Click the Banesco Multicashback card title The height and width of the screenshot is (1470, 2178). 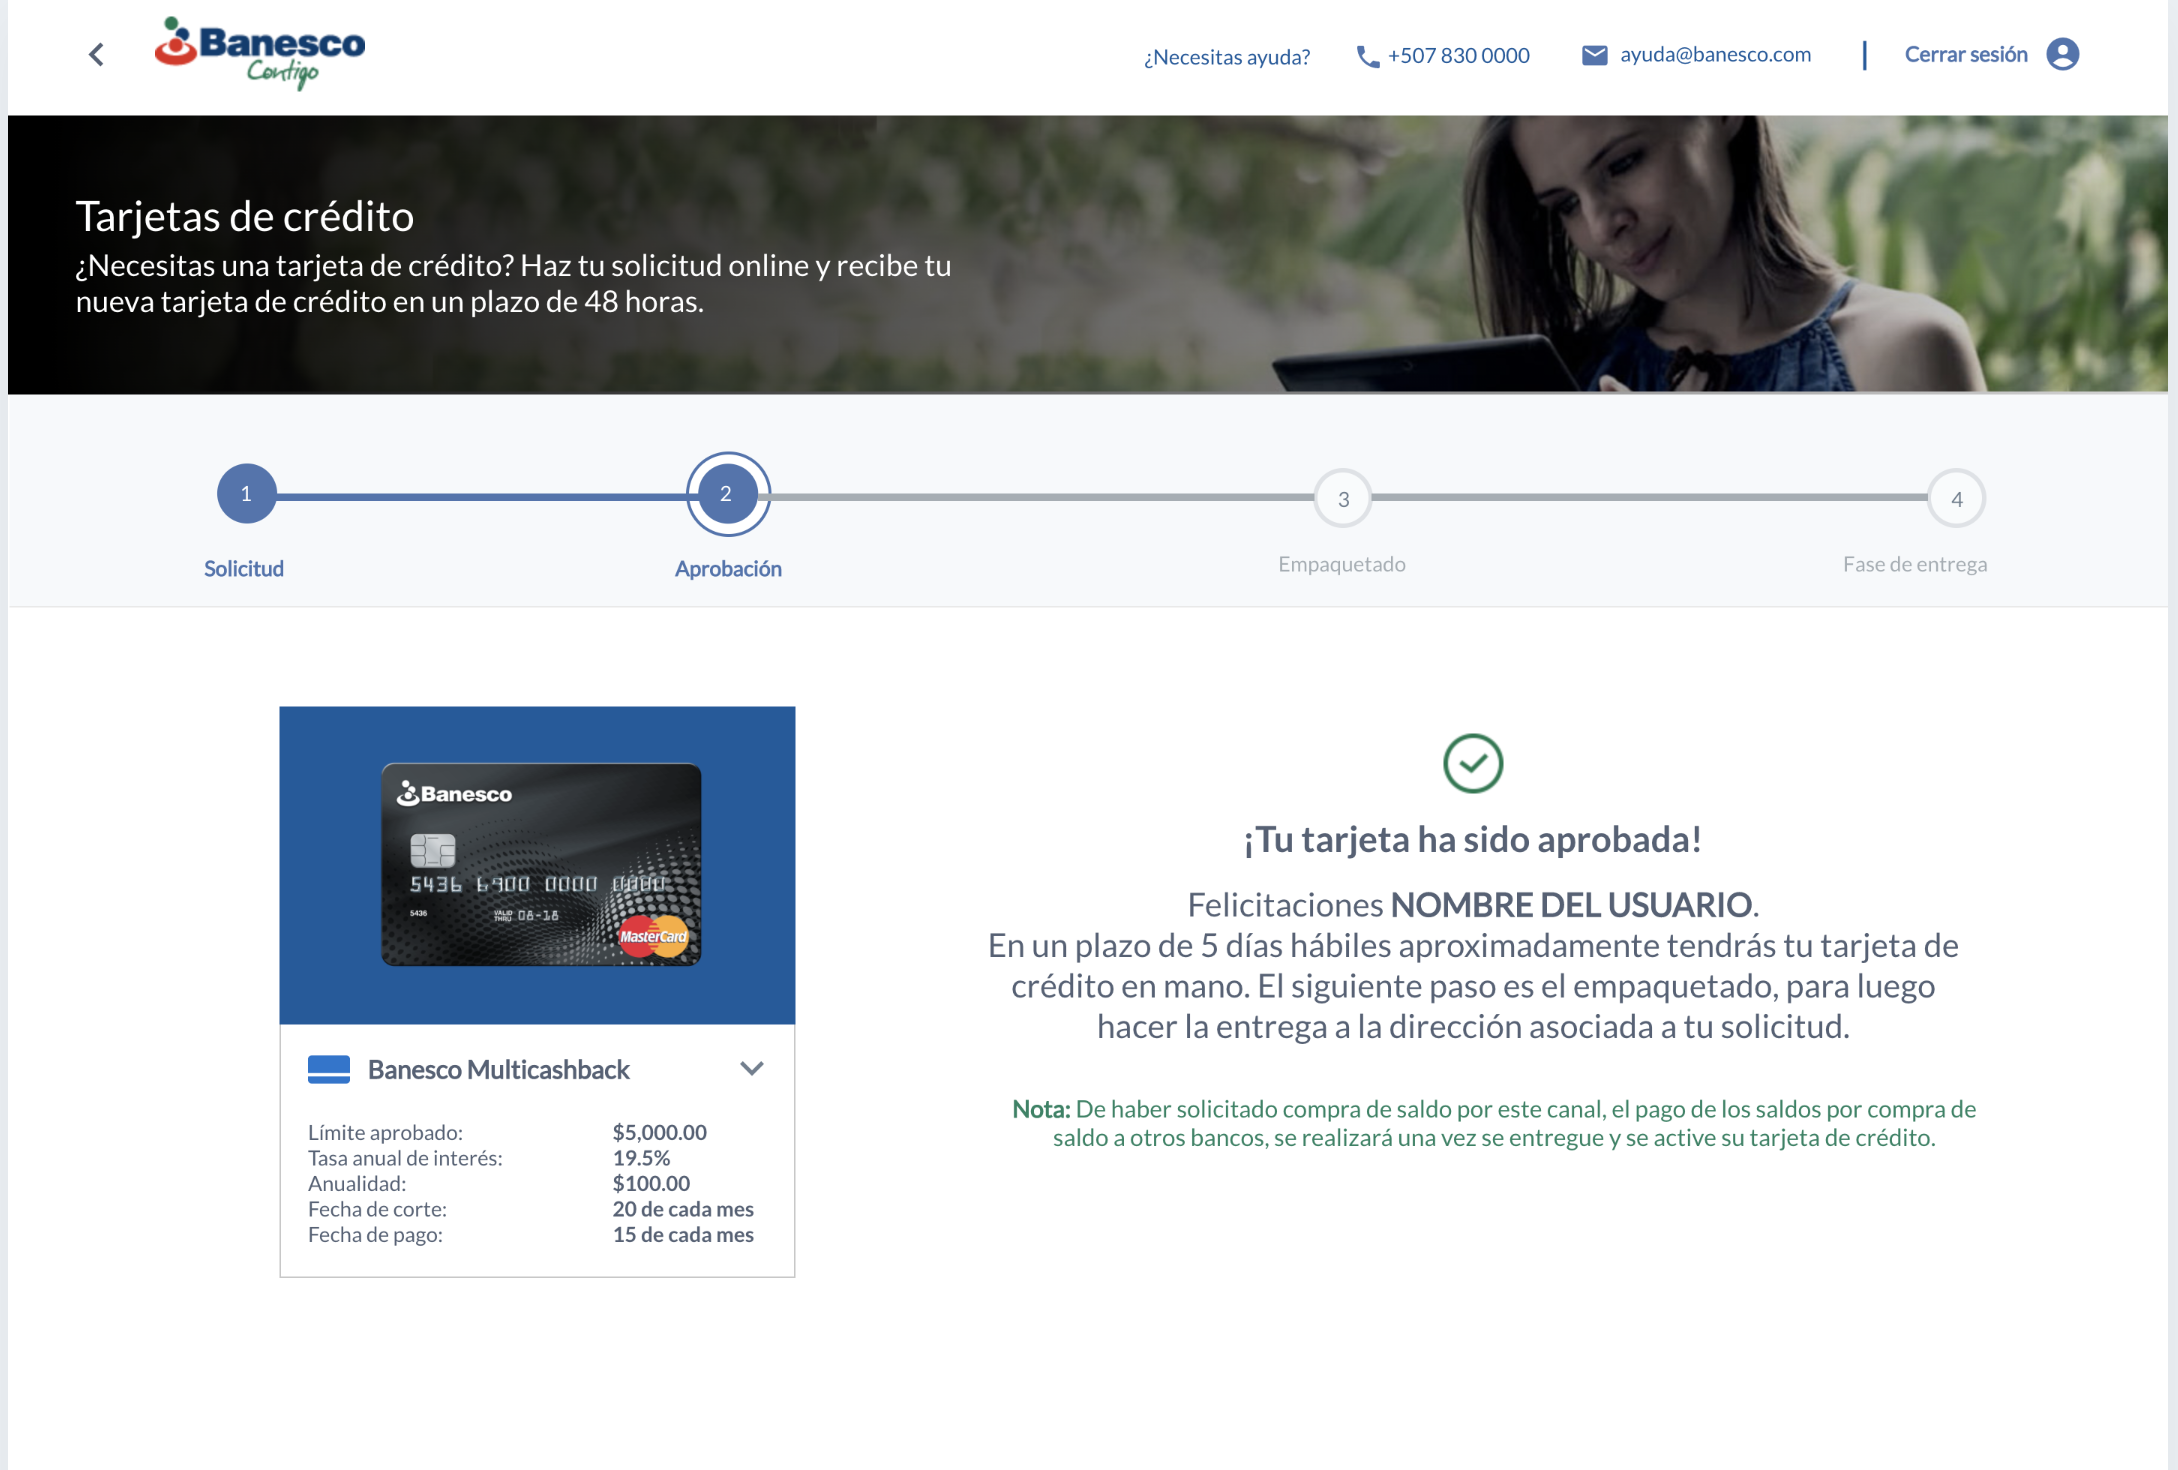click(x=498, y=1070)
